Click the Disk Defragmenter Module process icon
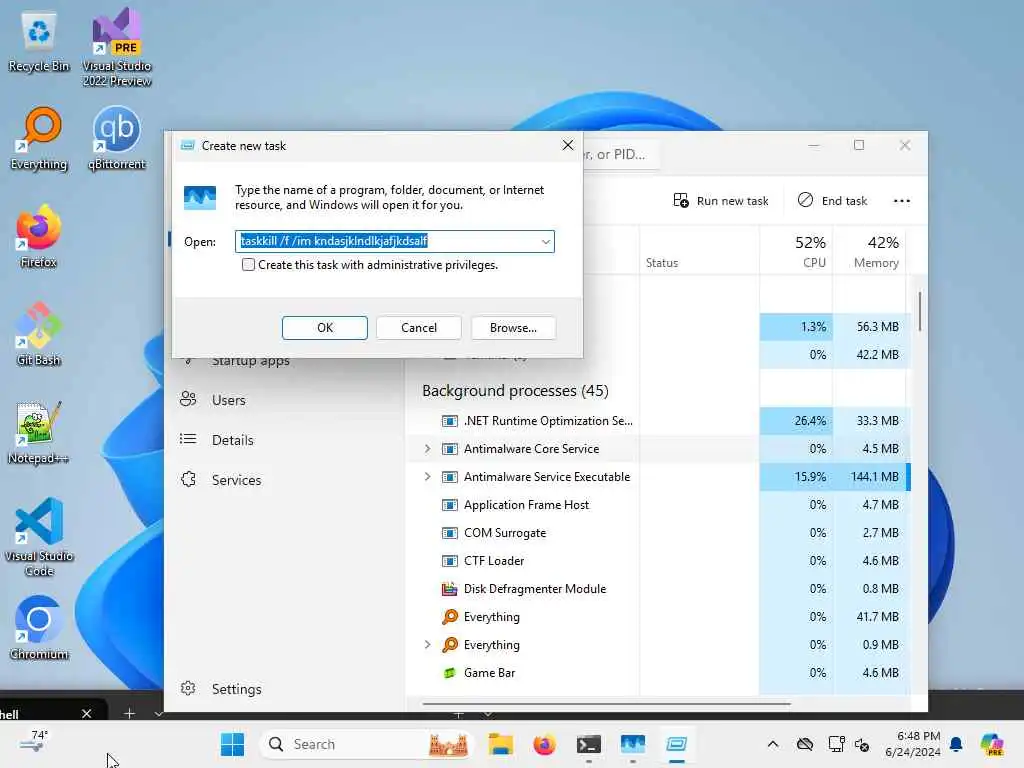Image resolution: width=1024 pixels, height=768 pixels. pos(449,588)
